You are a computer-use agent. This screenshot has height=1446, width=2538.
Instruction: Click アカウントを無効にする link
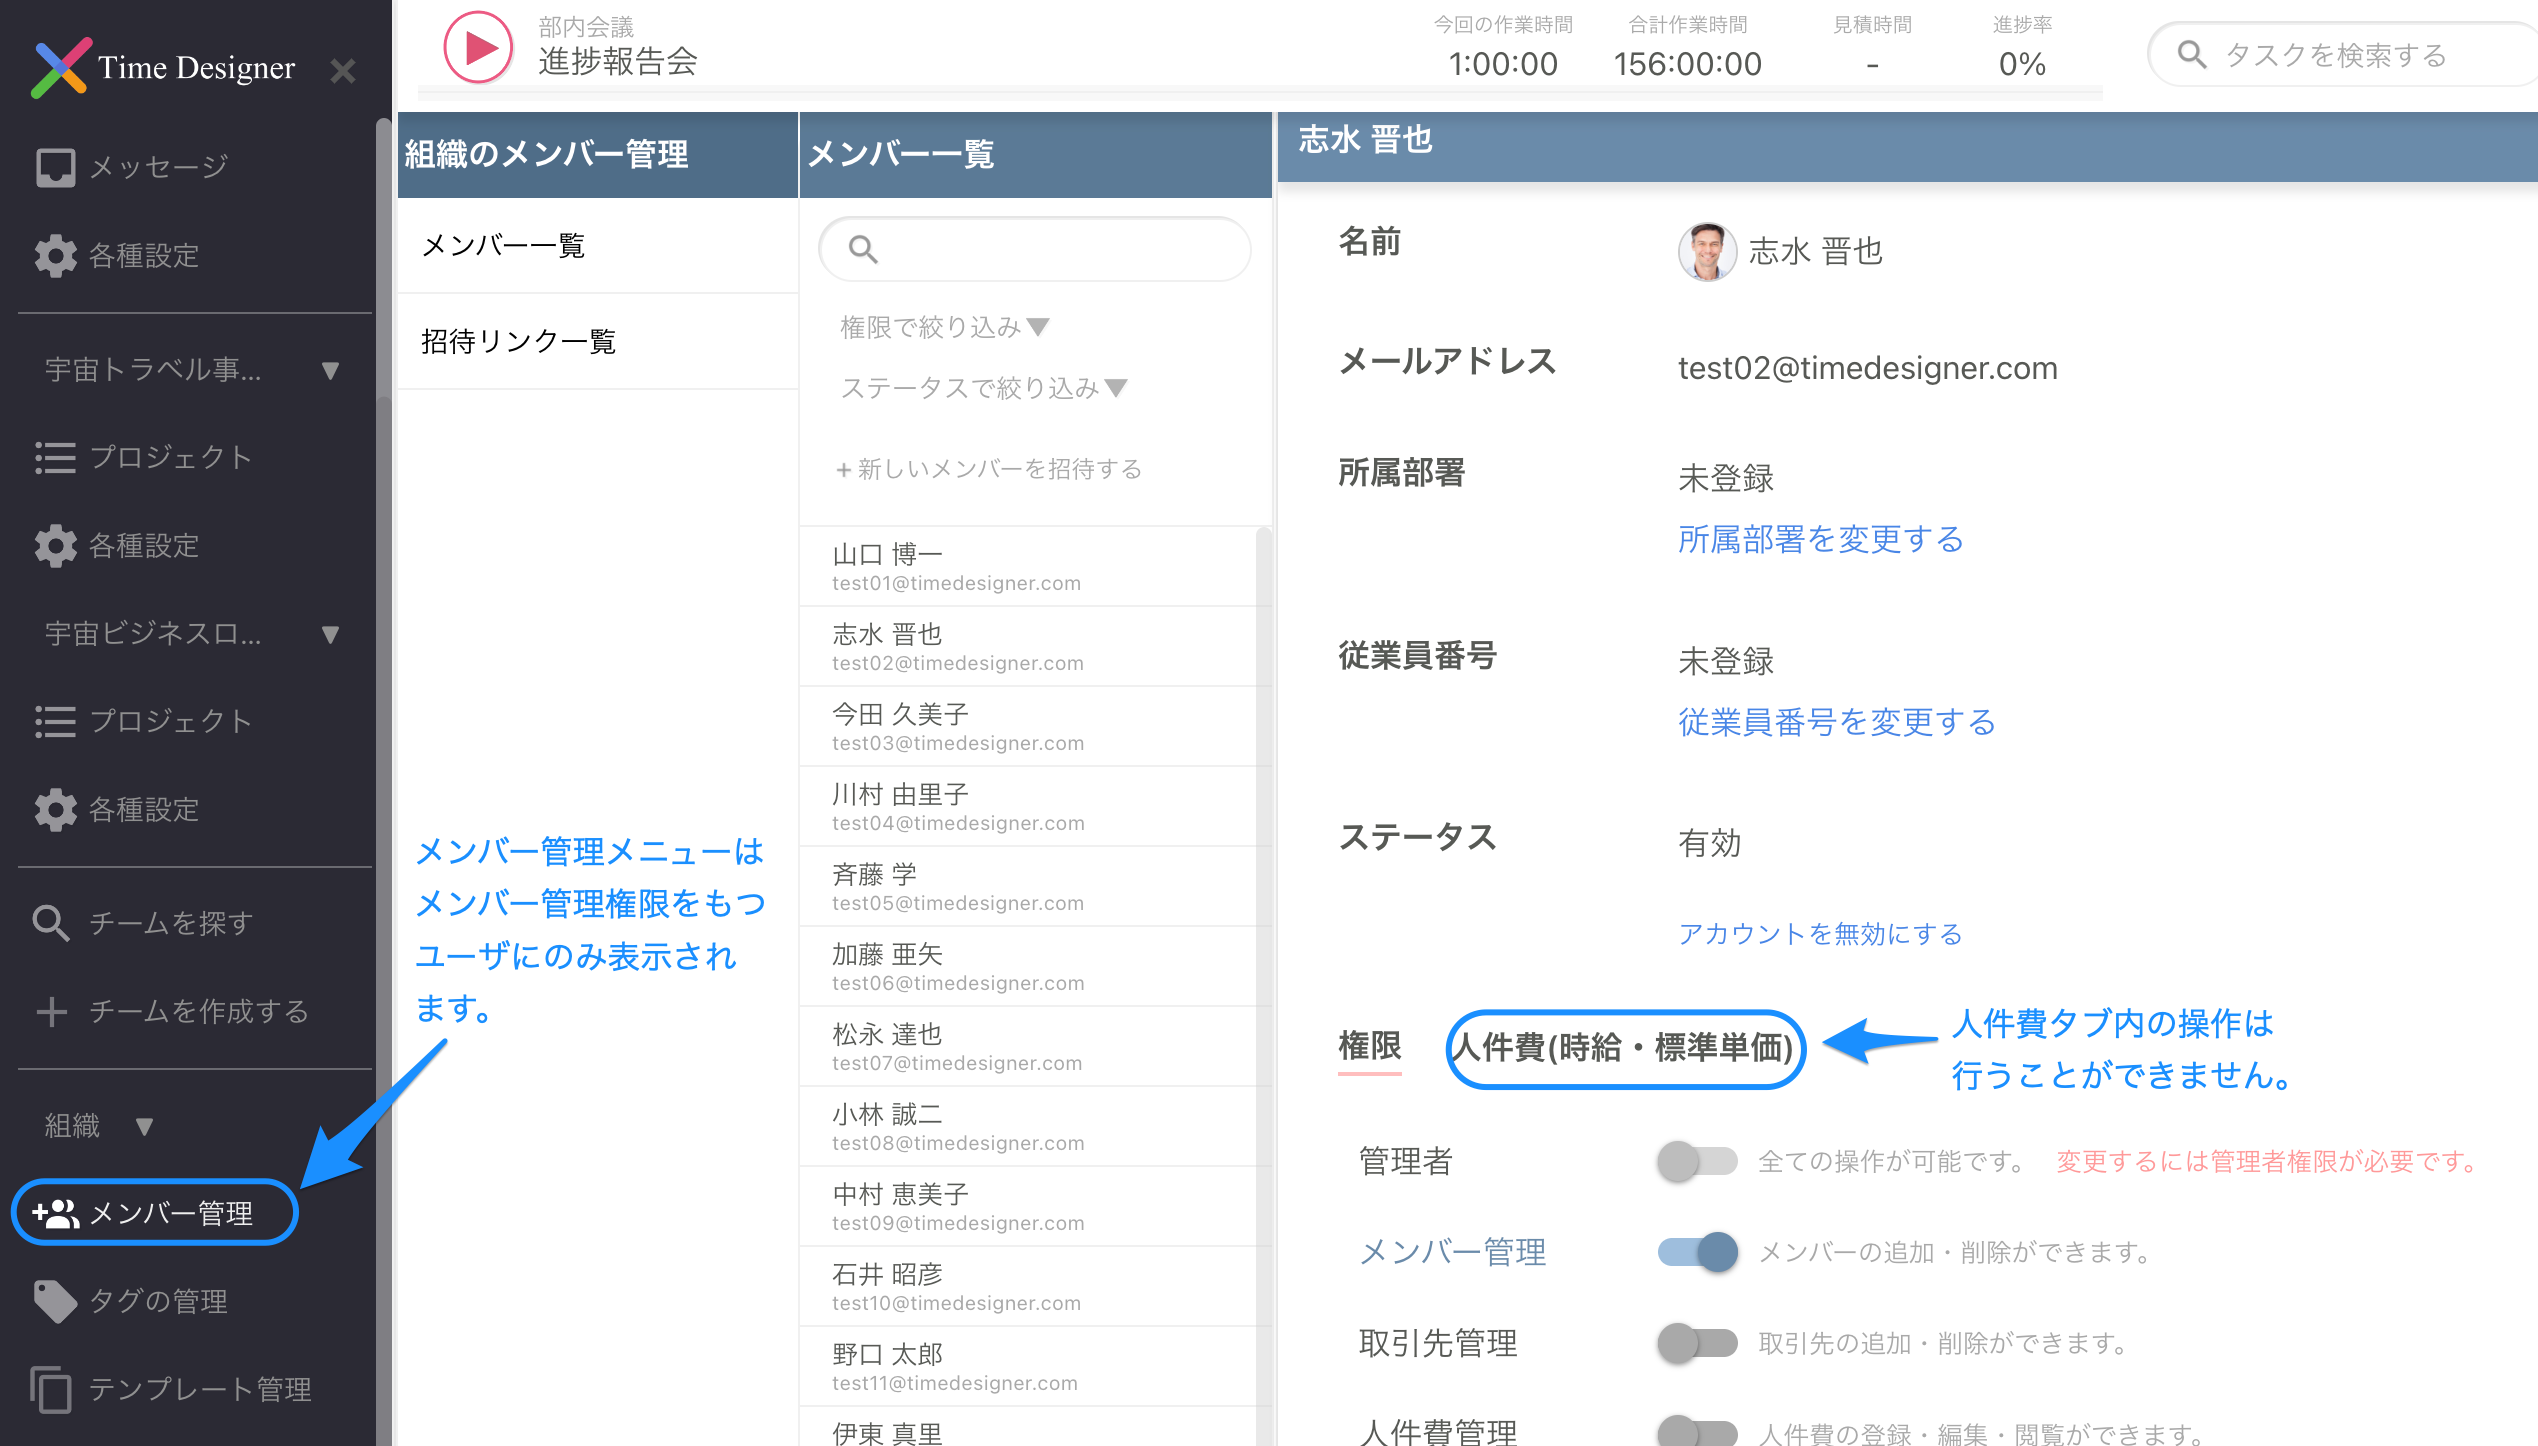pos(1820,934)
